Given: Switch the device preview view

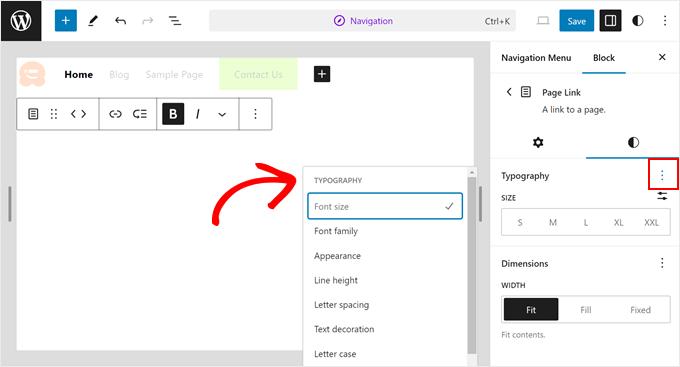Looking at the screenshot, I should (x=543, y=21).
